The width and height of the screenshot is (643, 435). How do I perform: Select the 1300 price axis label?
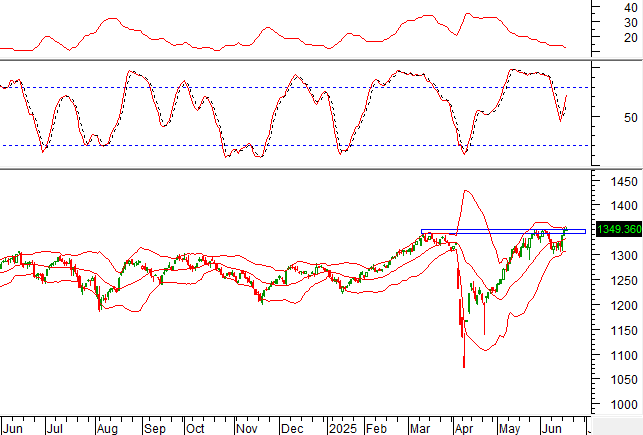(624, 255)
